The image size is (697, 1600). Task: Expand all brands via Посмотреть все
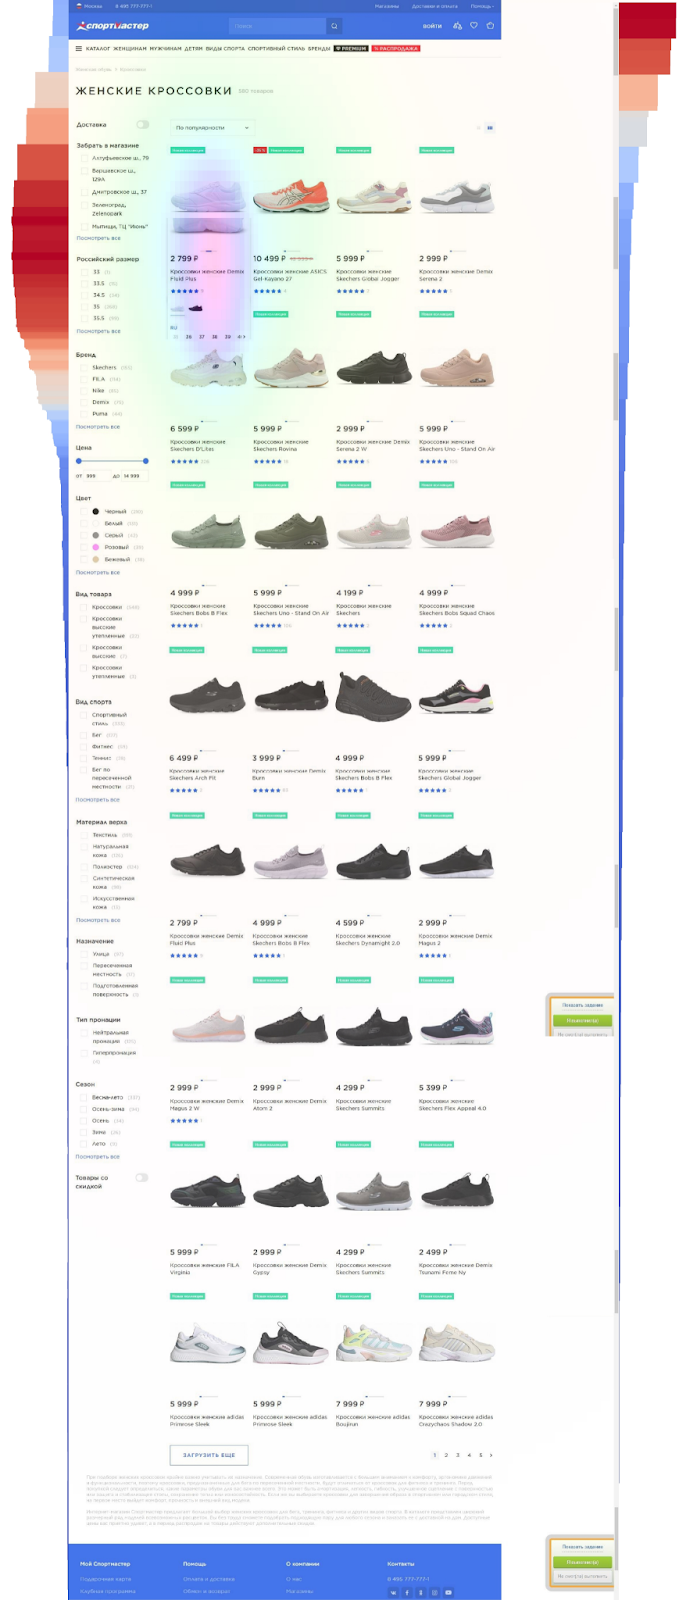point(98,427)
